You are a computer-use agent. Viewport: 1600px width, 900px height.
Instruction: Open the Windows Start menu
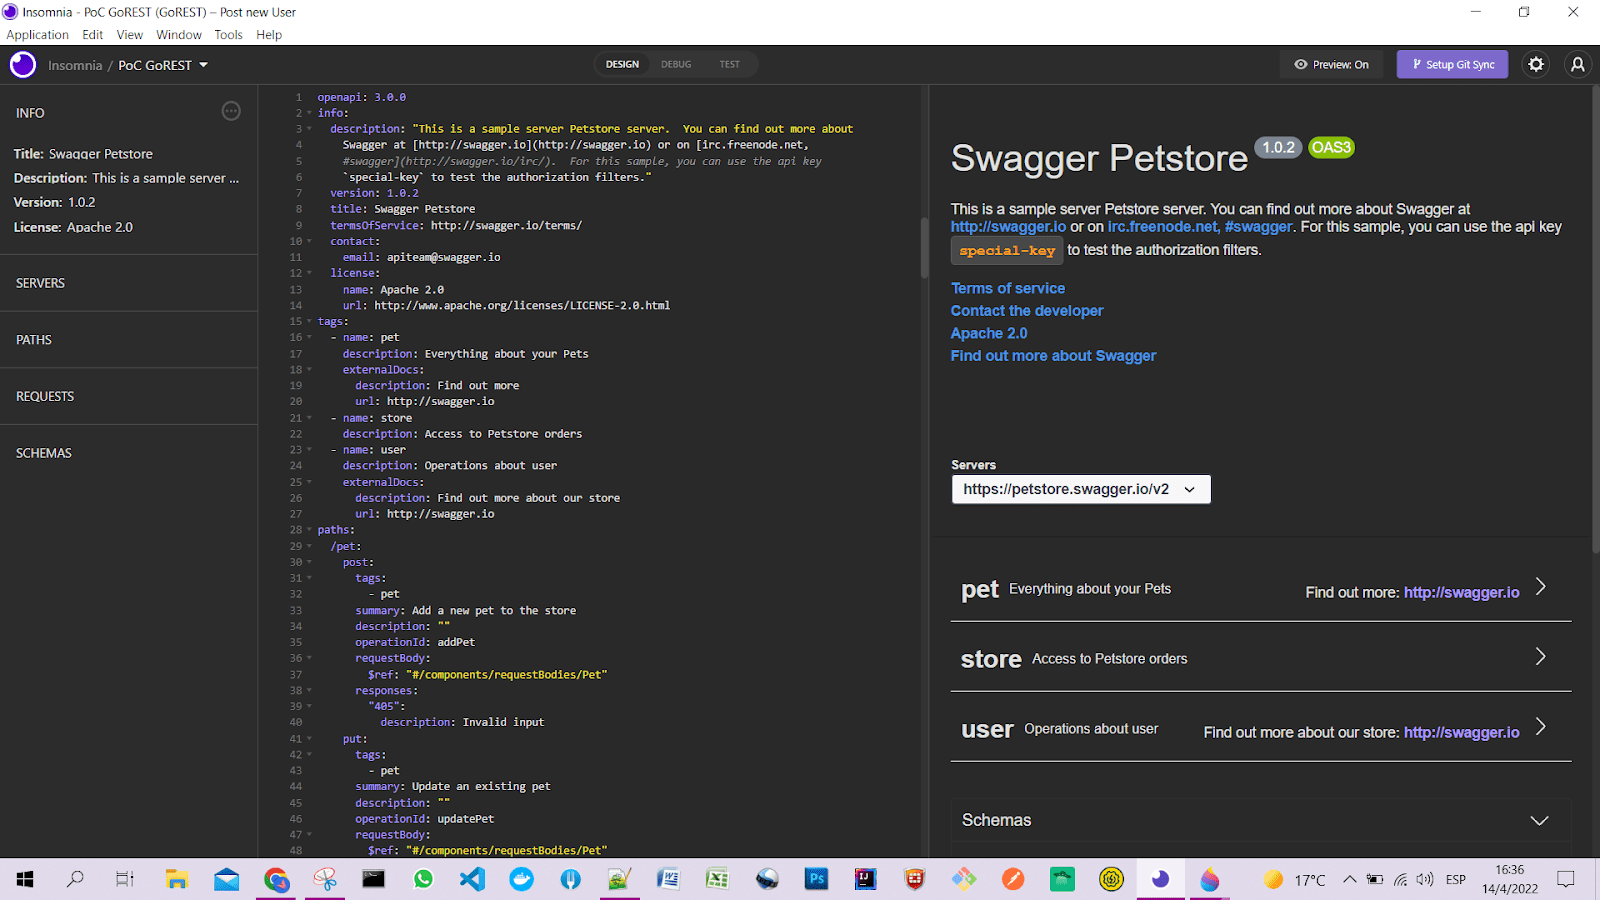pos(25,879)
